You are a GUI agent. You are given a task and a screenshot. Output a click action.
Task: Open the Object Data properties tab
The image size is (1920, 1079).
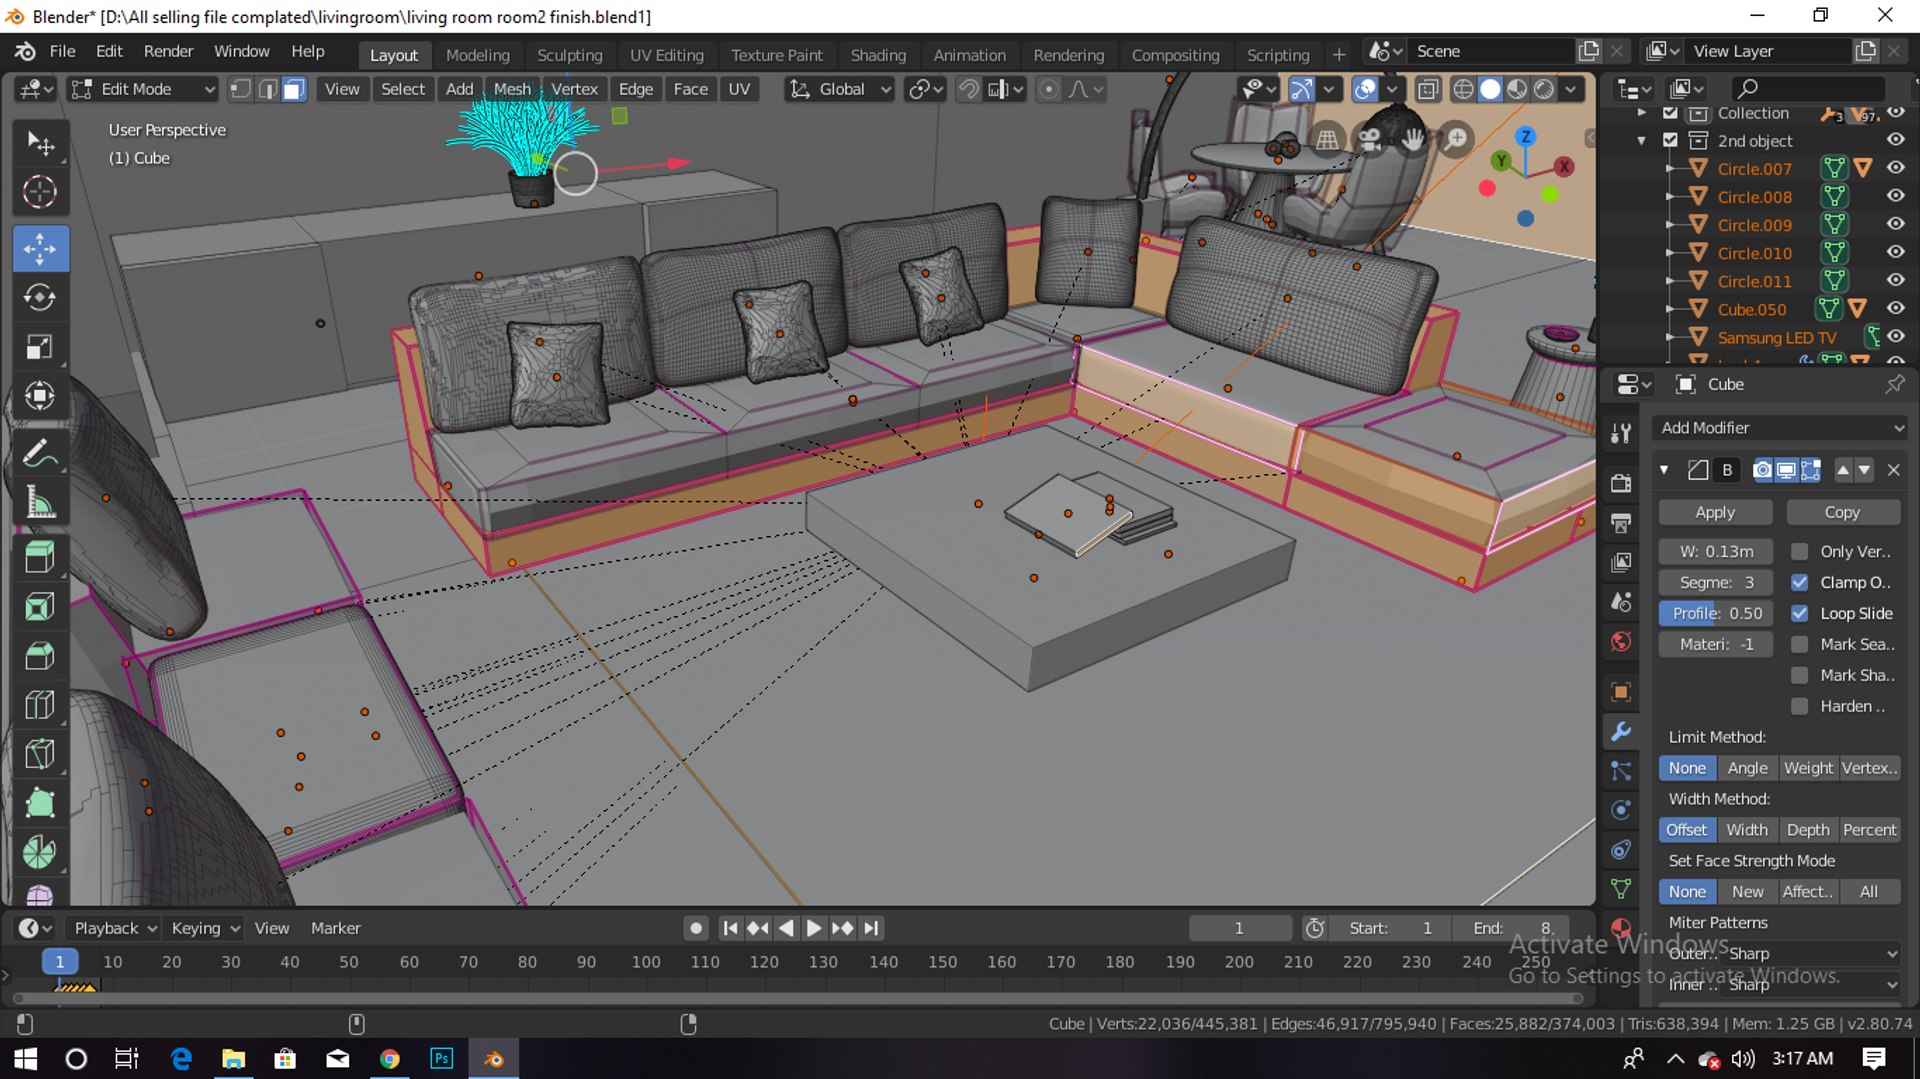[x=1621, y=889]
